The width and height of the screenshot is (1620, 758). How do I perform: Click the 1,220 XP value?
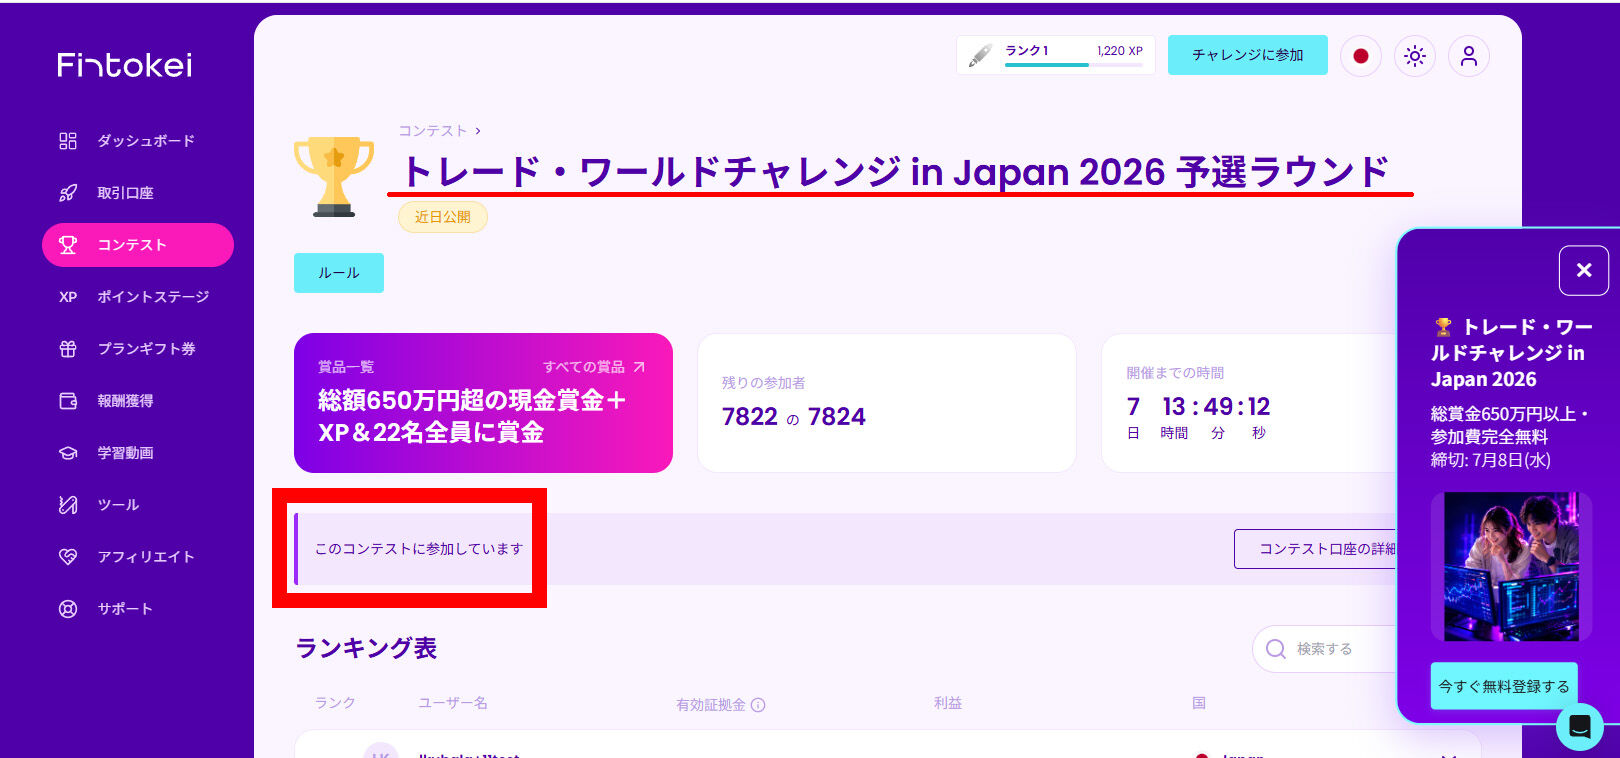[1120, 51]
